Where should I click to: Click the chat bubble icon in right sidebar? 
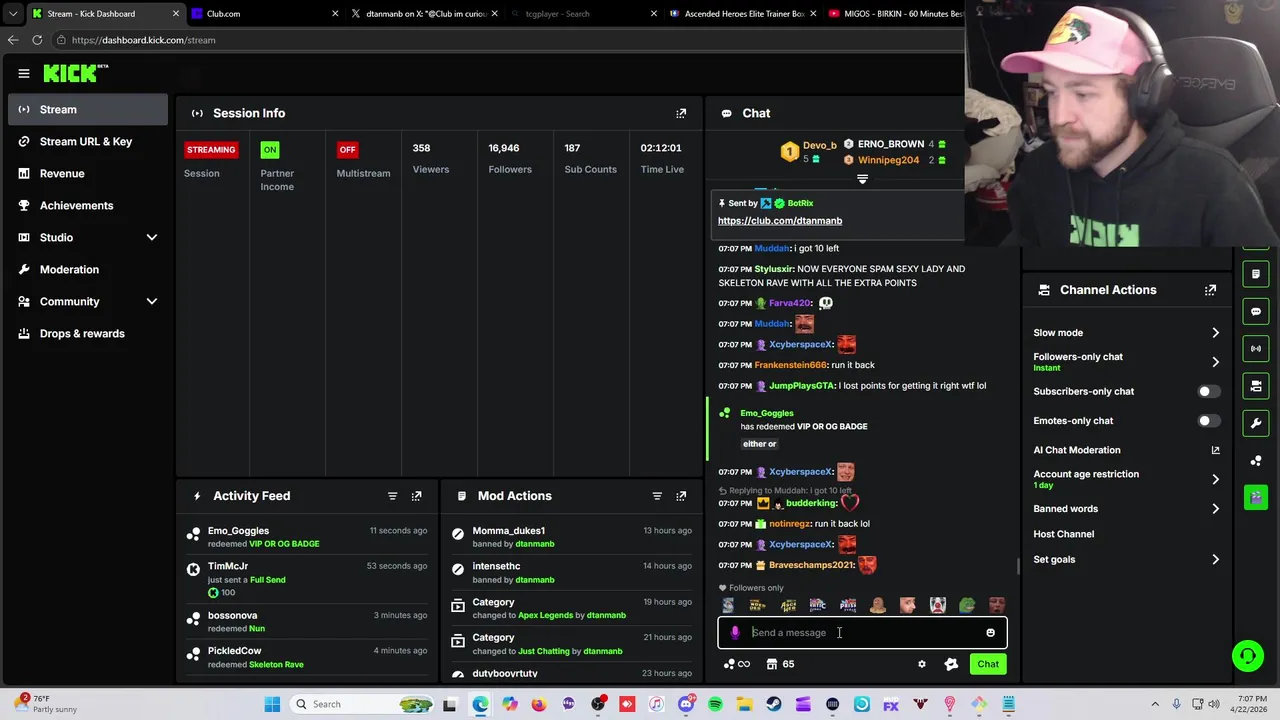(x=1256, y=311)
